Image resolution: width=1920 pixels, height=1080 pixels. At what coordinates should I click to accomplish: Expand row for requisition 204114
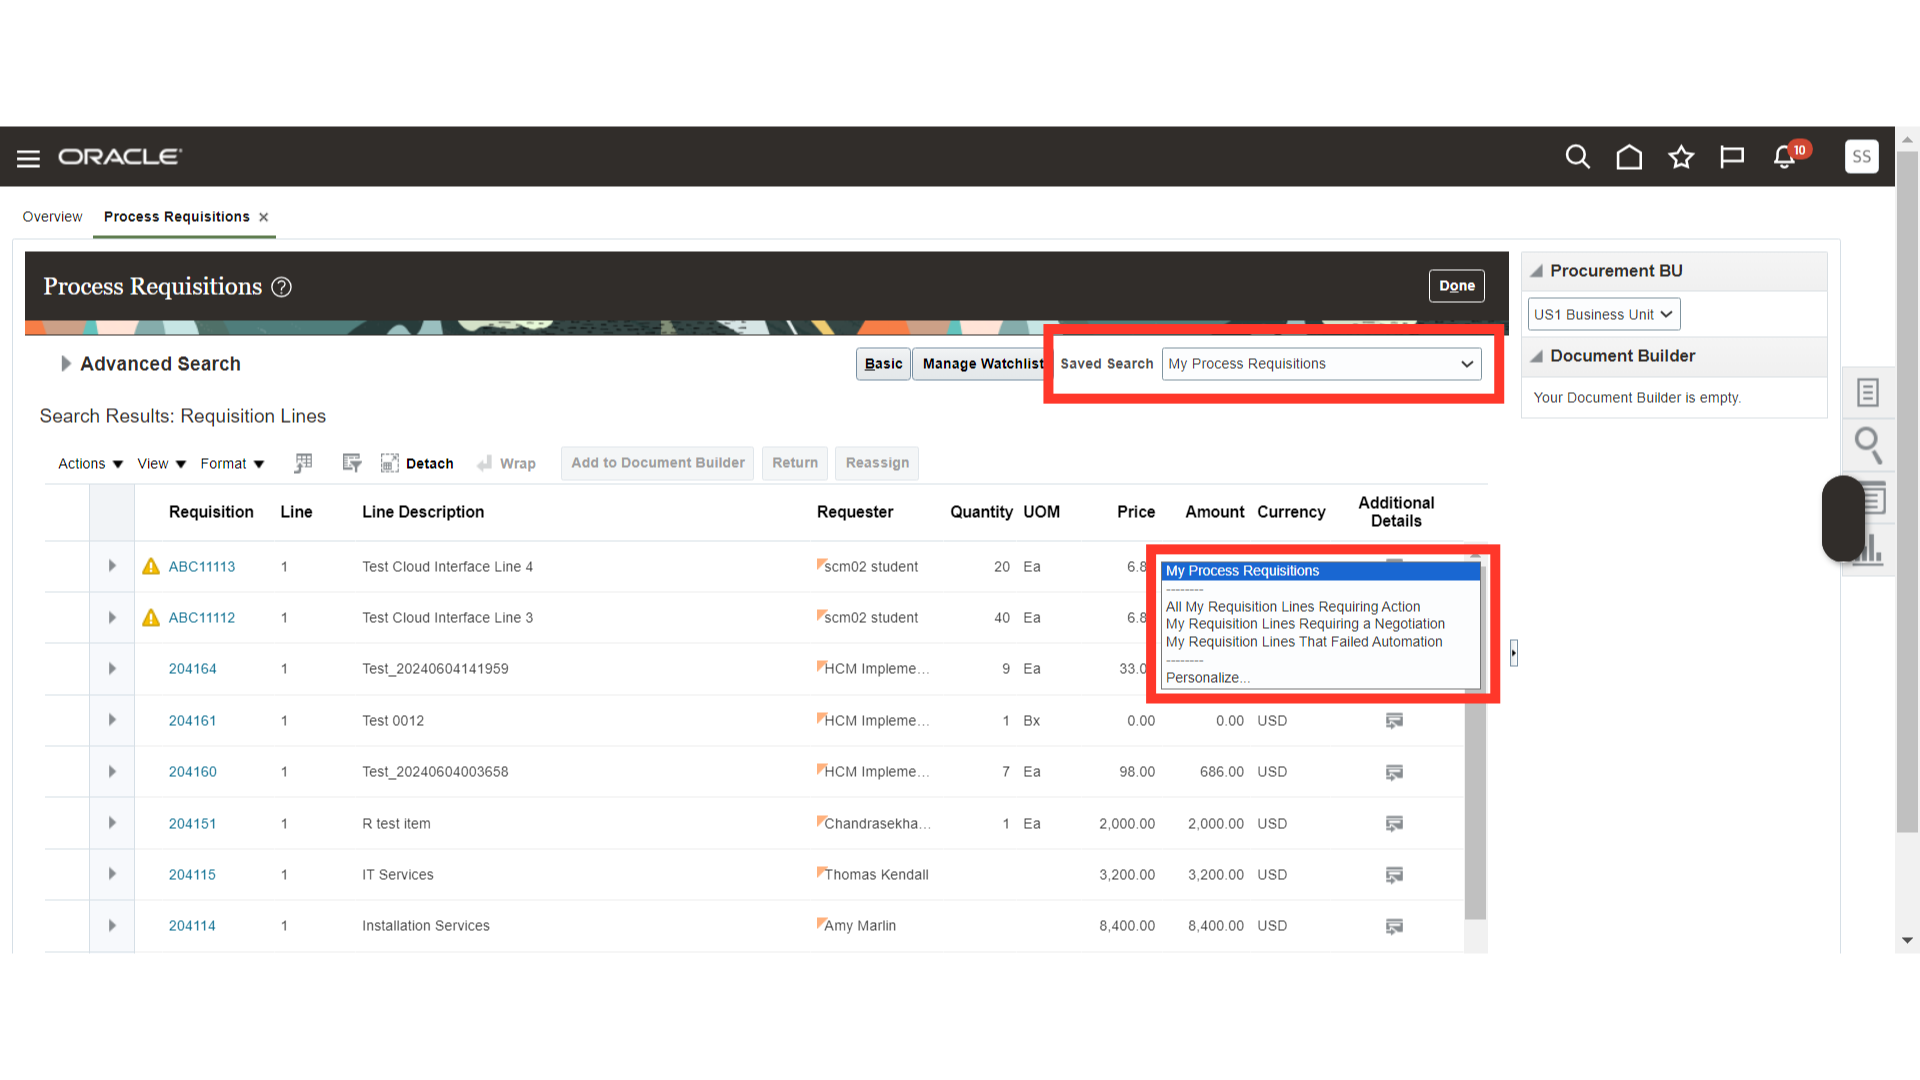(x=112, y=925)
